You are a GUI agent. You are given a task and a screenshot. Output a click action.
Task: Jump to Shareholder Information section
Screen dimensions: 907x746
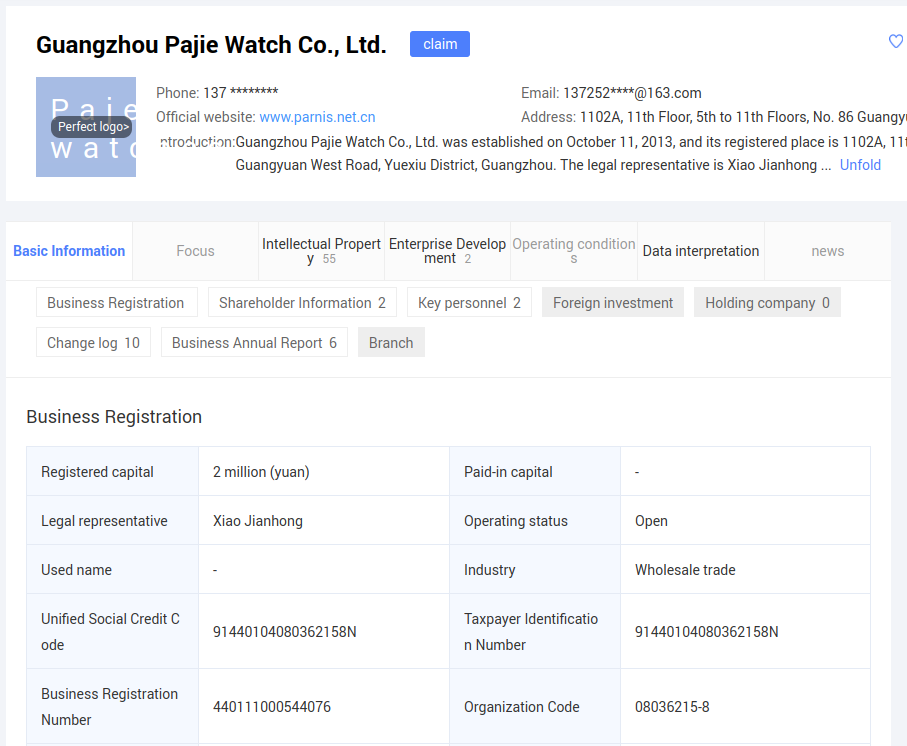302,303
